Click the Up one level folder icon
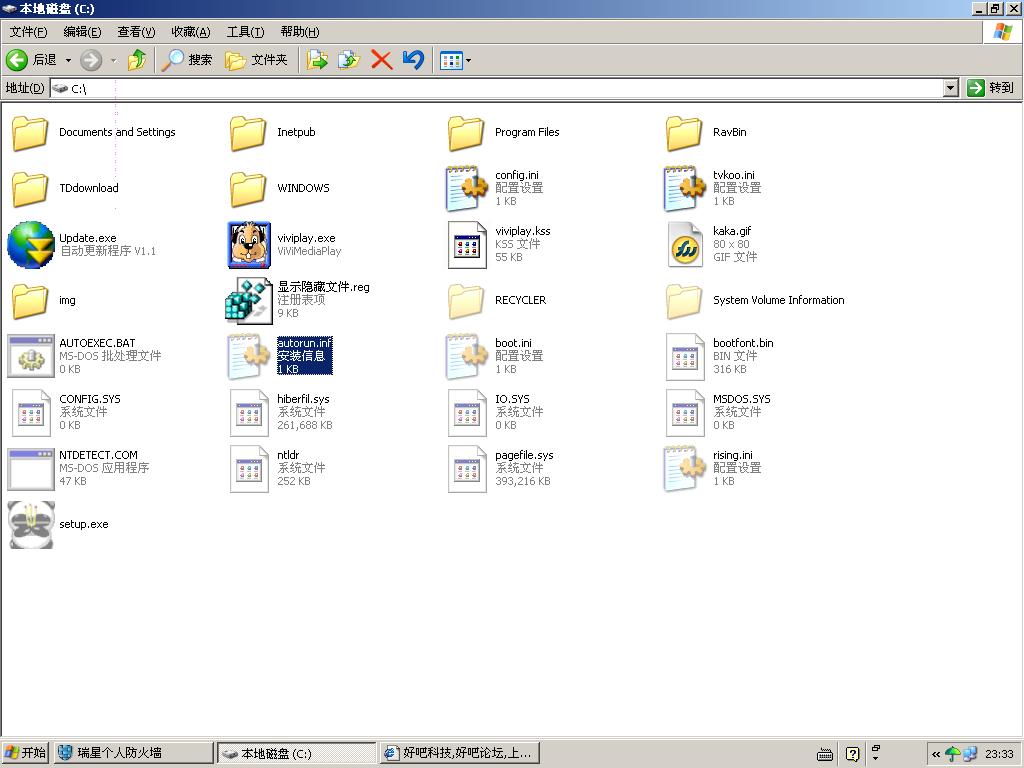Screen dimensions: 1024x768 137,60
